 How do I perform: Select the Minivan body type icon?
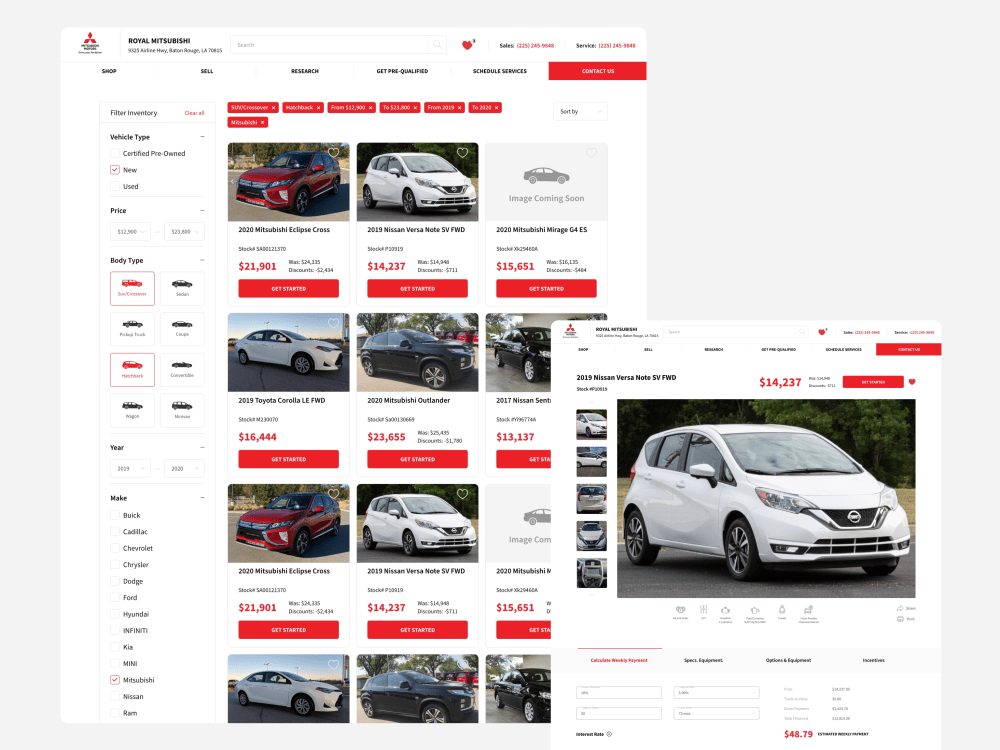182,410
